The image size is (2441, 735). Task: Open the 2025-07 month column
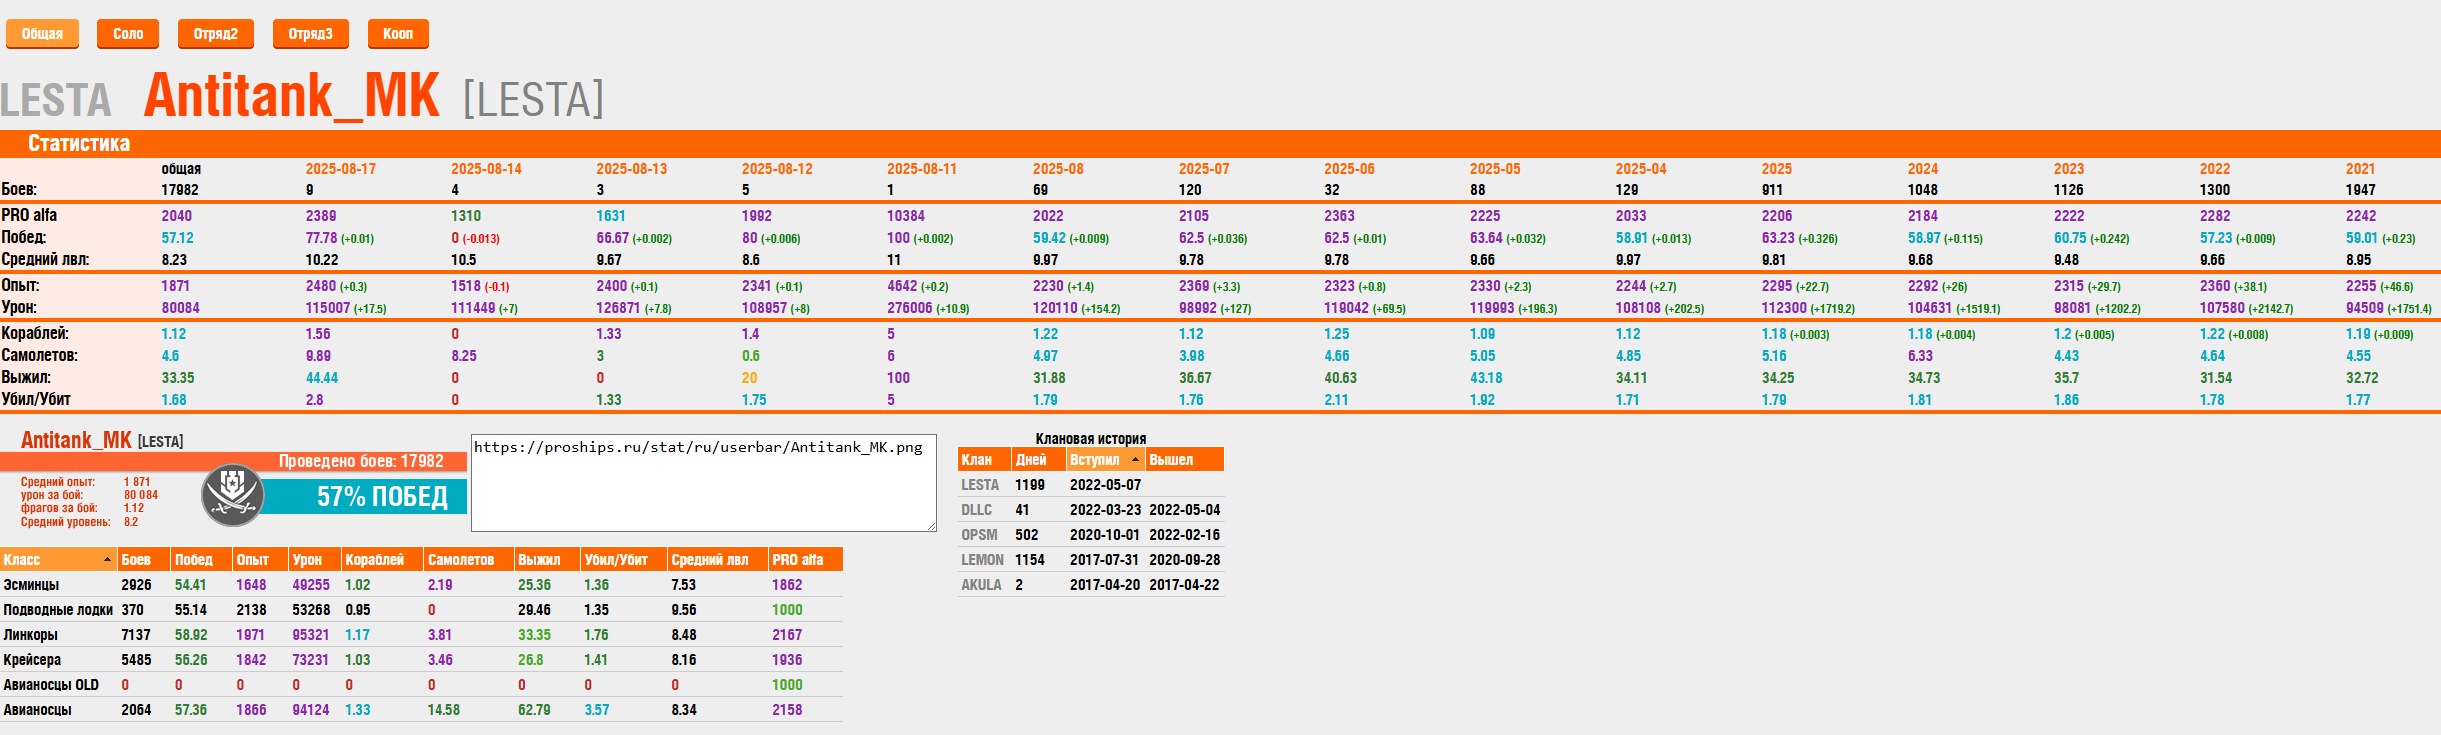[x=1204, y=169]
